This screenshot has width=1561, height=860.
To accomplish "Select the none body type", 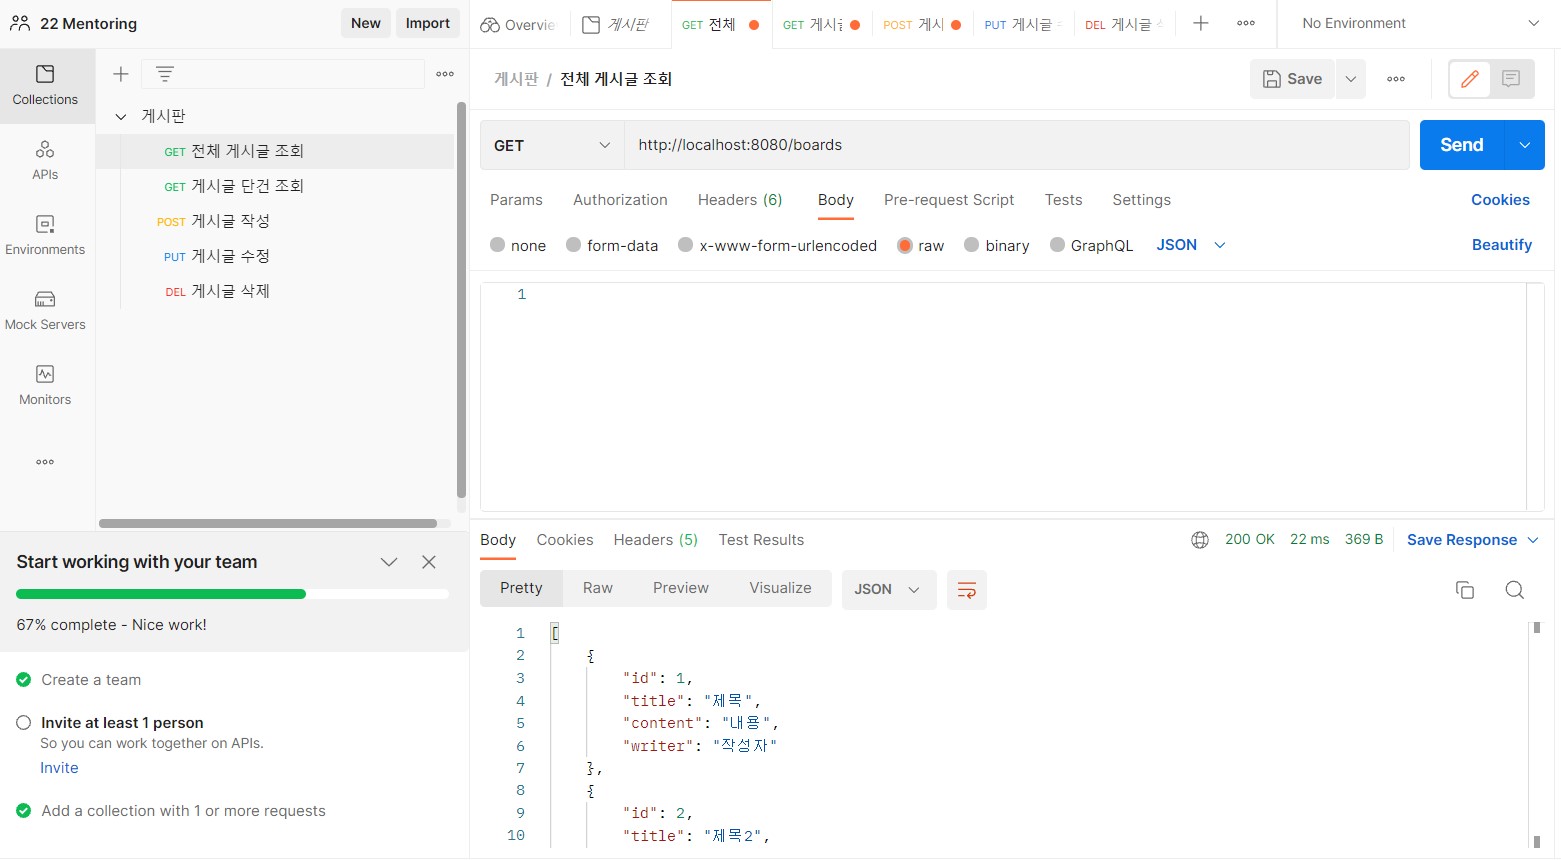I will pos(497,245).
